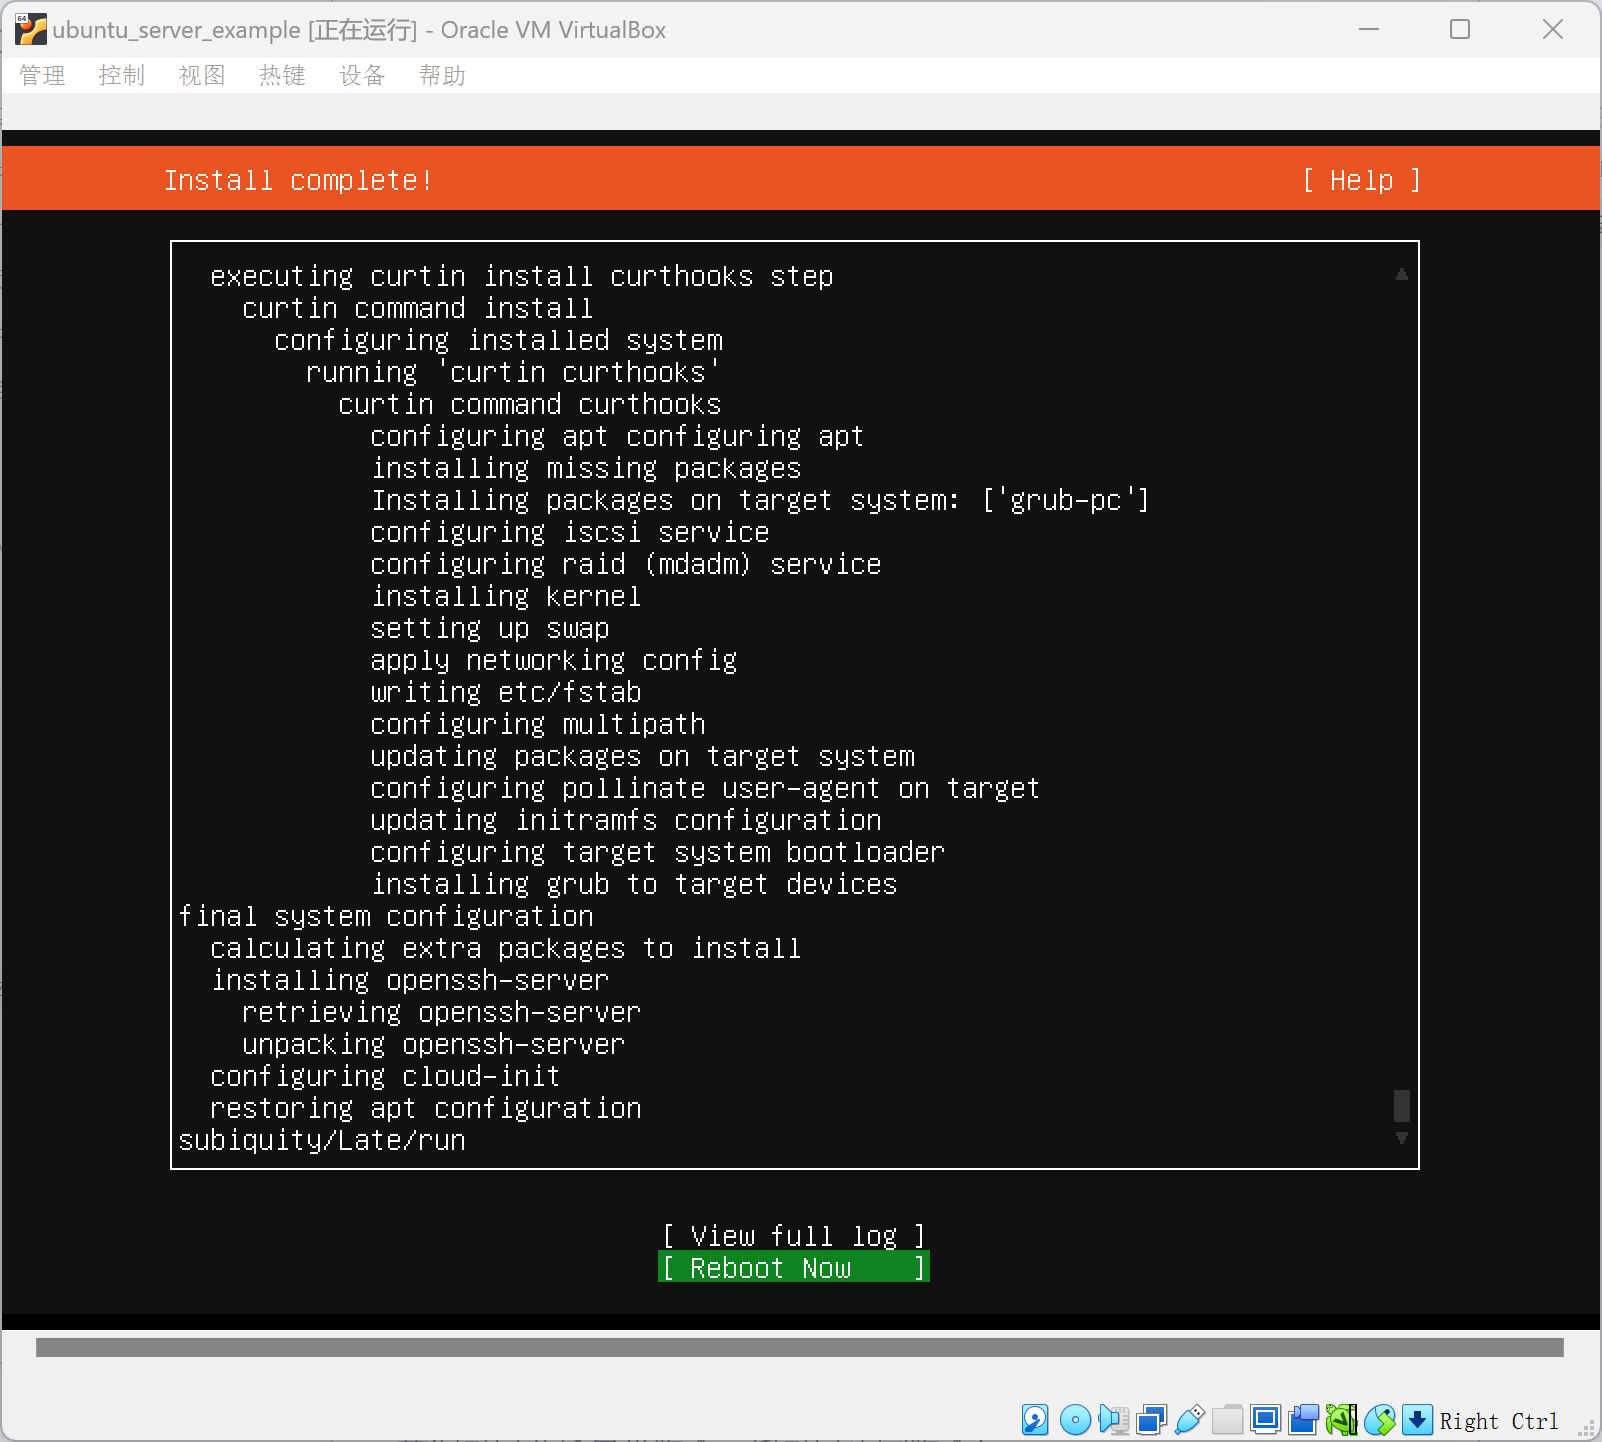Open the 帮助 menu
Image resolution: width=1602 pixels, height=1442 pixels.
(442, 76)
